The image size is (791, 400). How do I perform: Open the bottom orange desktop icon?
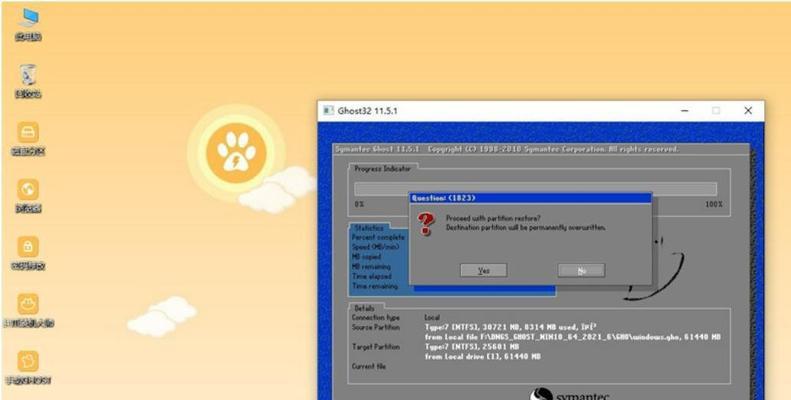coord(28,368)
